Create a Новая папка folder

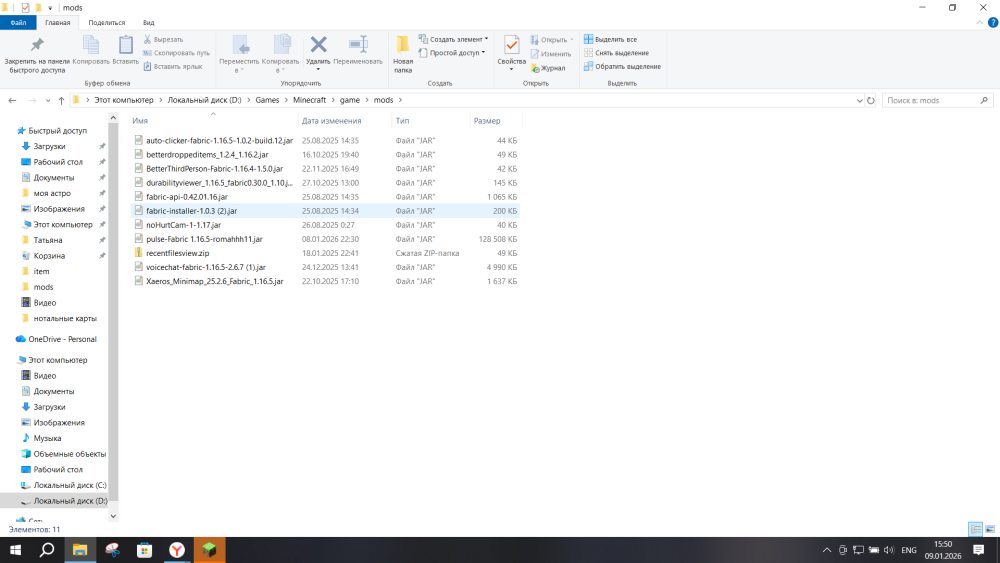click(403, 54)
